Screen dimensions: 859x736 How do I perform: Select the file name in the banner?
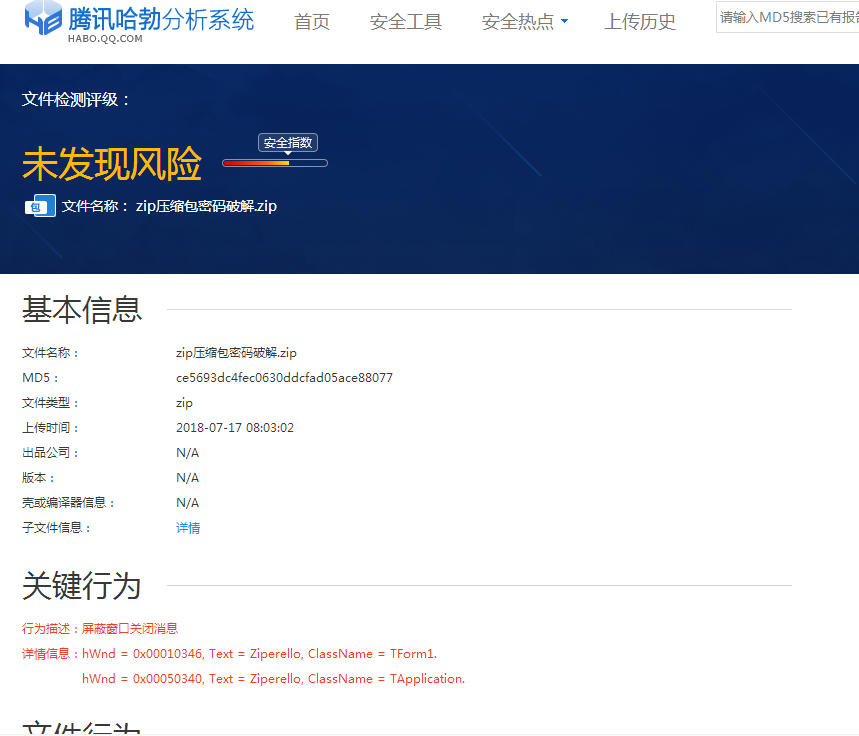pyautogui.click(x=206, y=207)
